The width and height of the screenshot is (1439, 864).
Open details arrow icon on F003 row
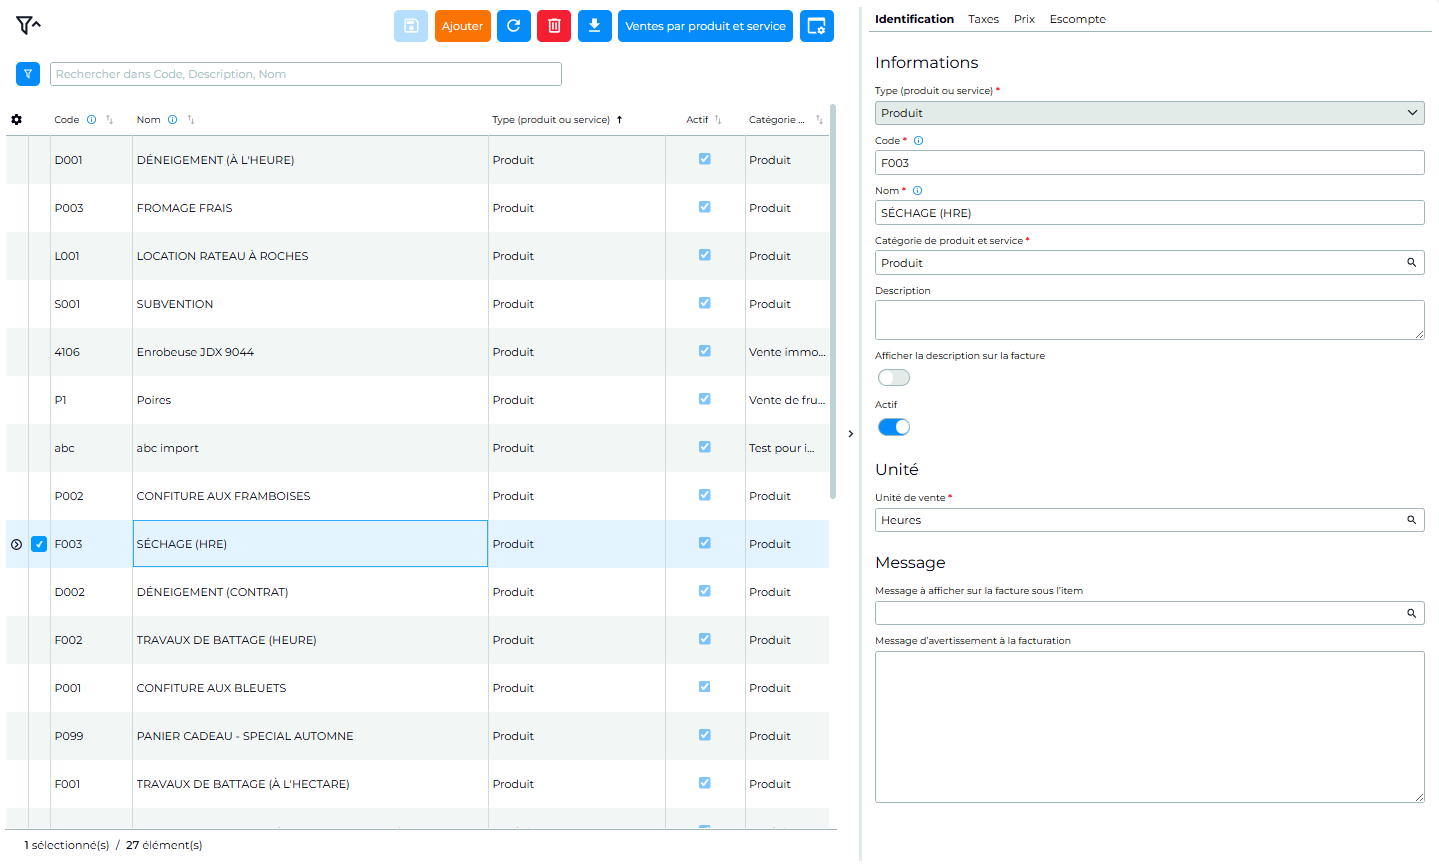[16, 544]
